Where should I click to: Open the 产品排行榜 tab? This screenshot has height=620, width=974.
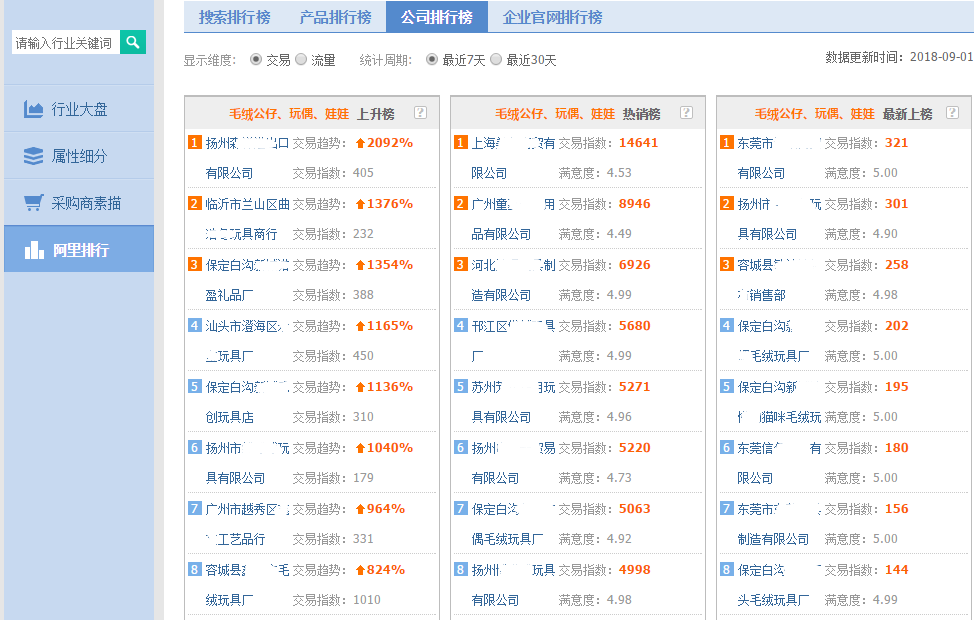[336, 17]
